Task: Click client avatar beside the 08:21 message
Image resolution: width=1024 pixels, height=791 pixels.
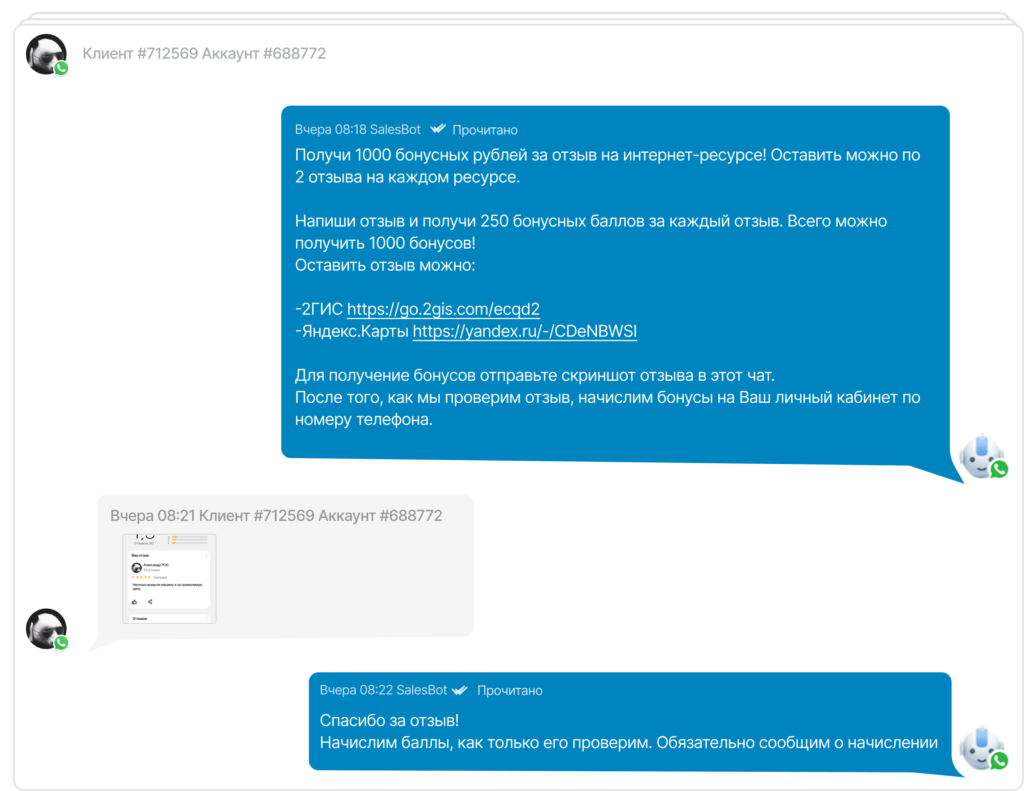Action: click(x=45, y=628)
